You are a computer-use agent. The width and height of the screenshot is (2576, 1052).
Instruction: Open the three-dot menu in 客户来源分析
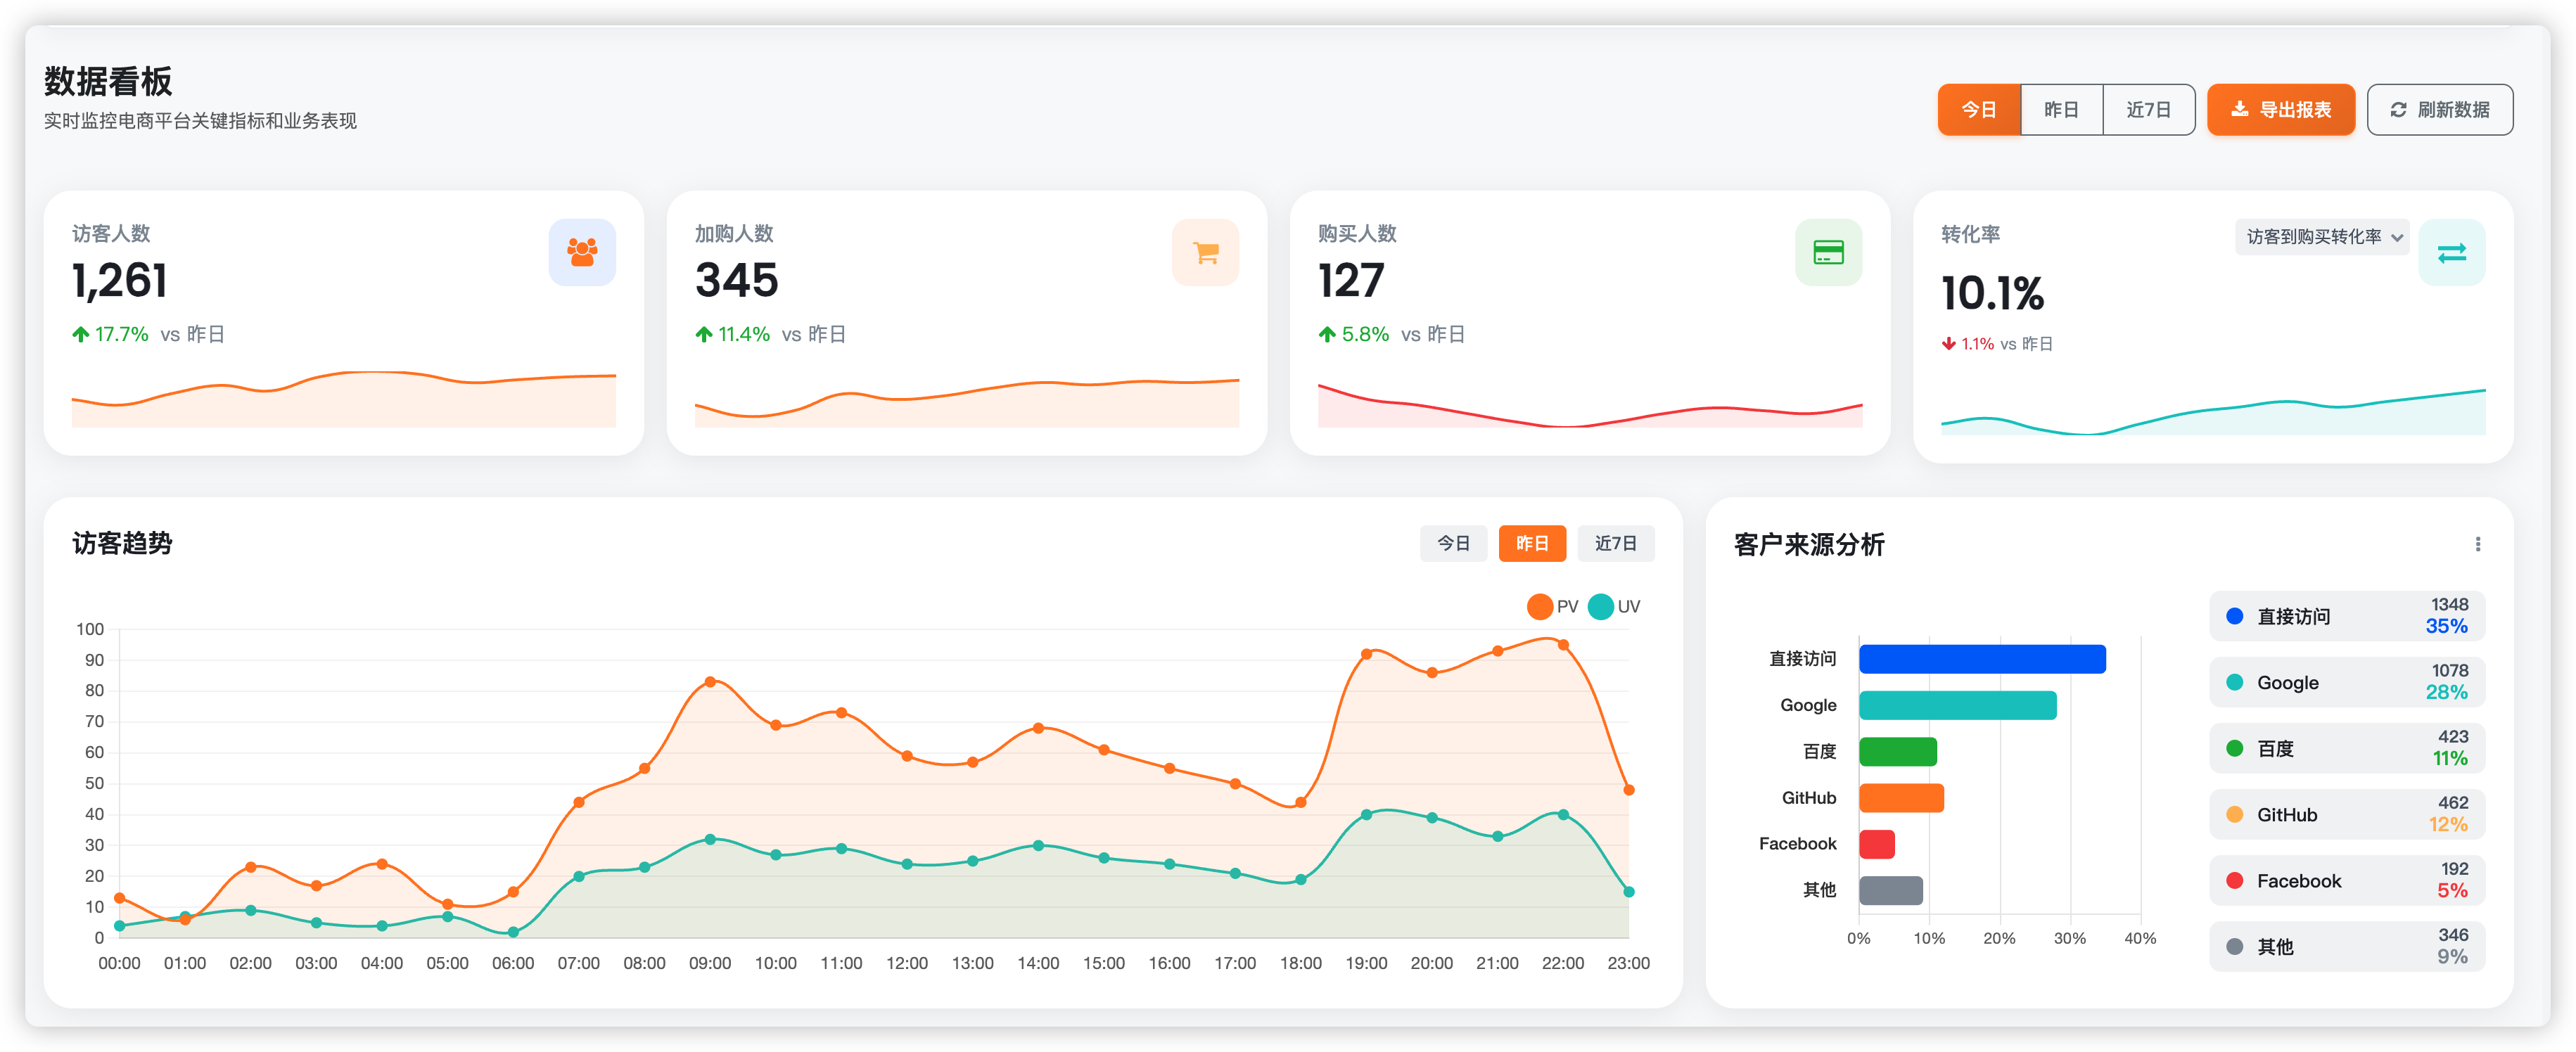click(2477, 544)
